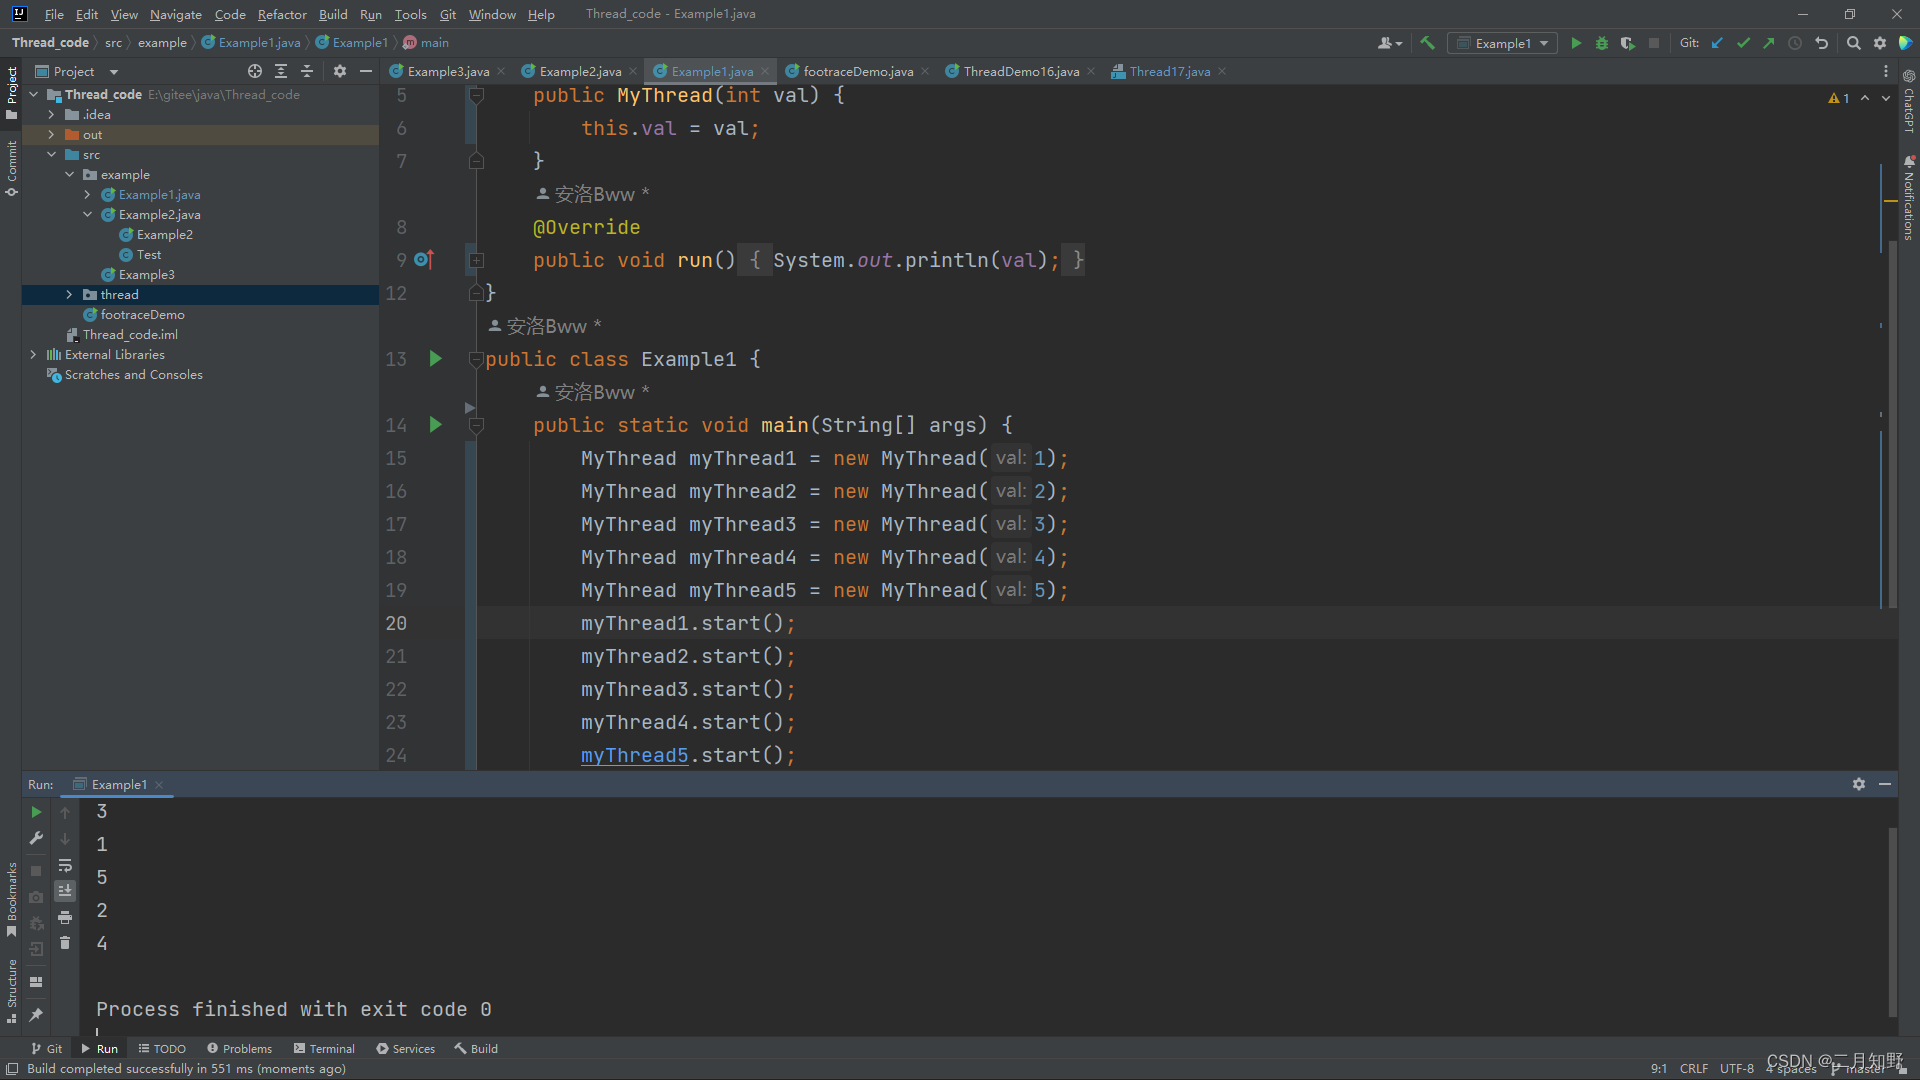1920x1080 pixels.
Task: Minimize the Run tool window
Action: click(x=1885, y=784)
